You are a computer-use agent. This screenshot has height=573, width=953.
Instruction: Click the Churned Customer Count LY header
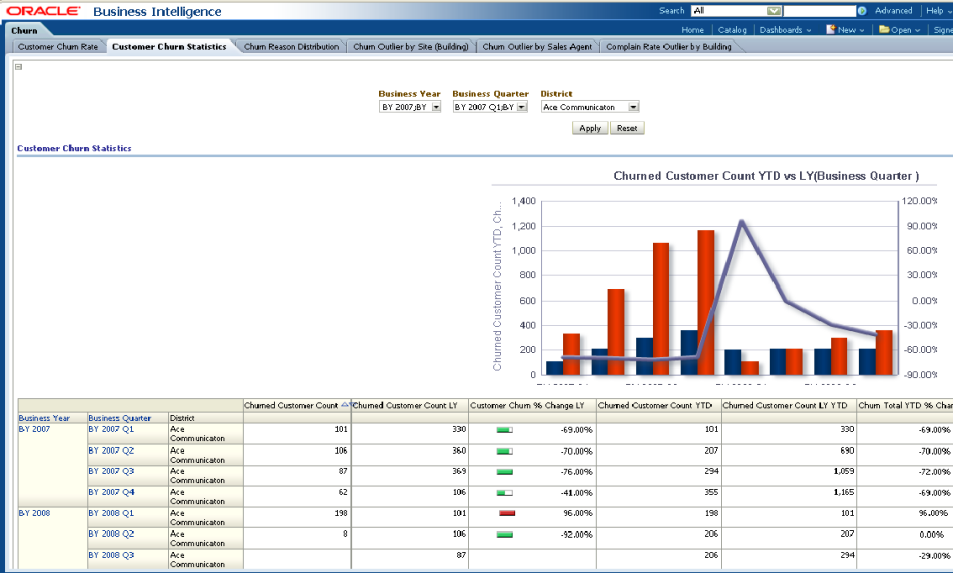pos(405,405)
